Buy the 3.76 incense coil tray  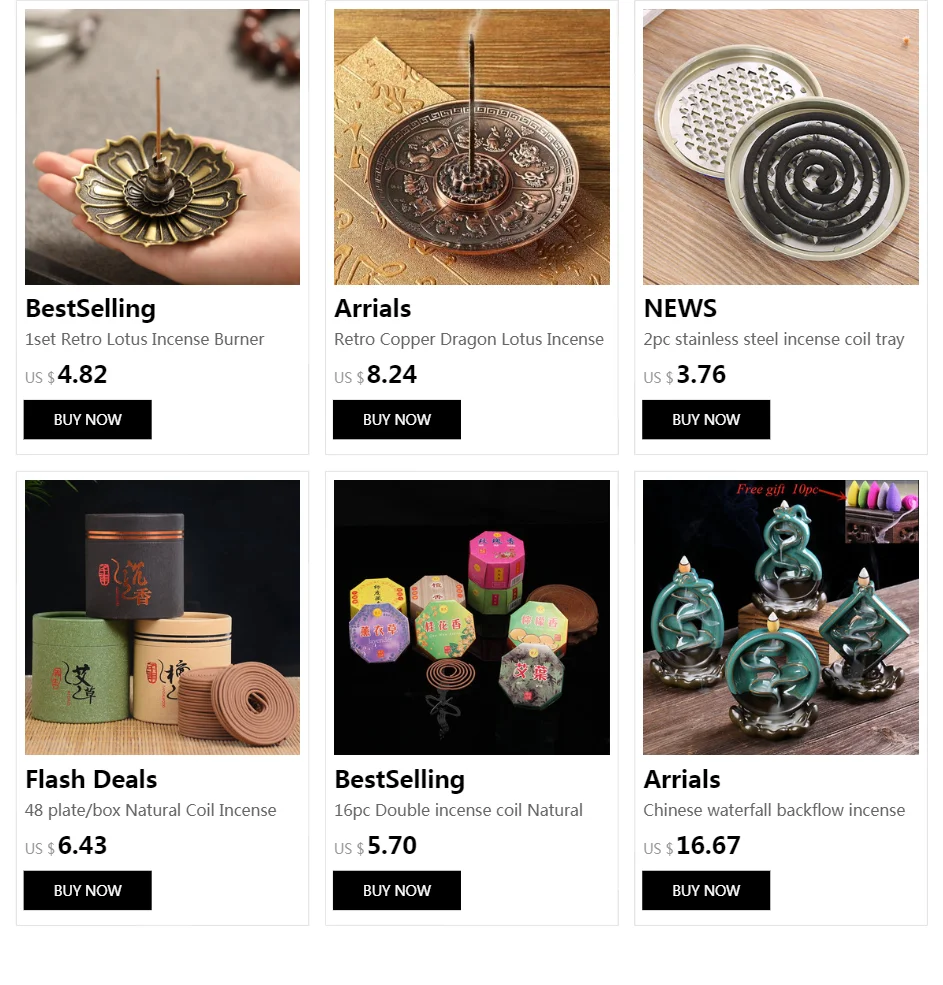tap(706, 420)
